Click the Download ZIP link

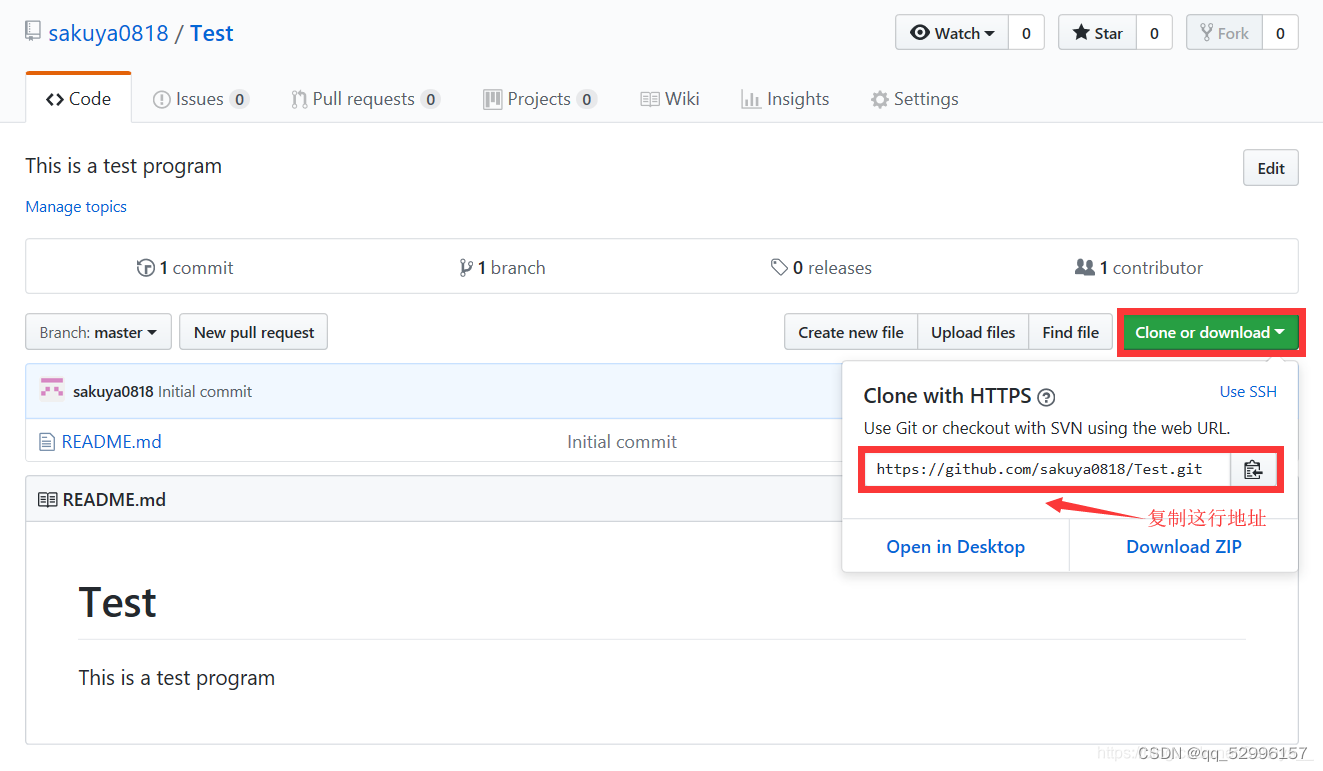[x=1184, y=547]
